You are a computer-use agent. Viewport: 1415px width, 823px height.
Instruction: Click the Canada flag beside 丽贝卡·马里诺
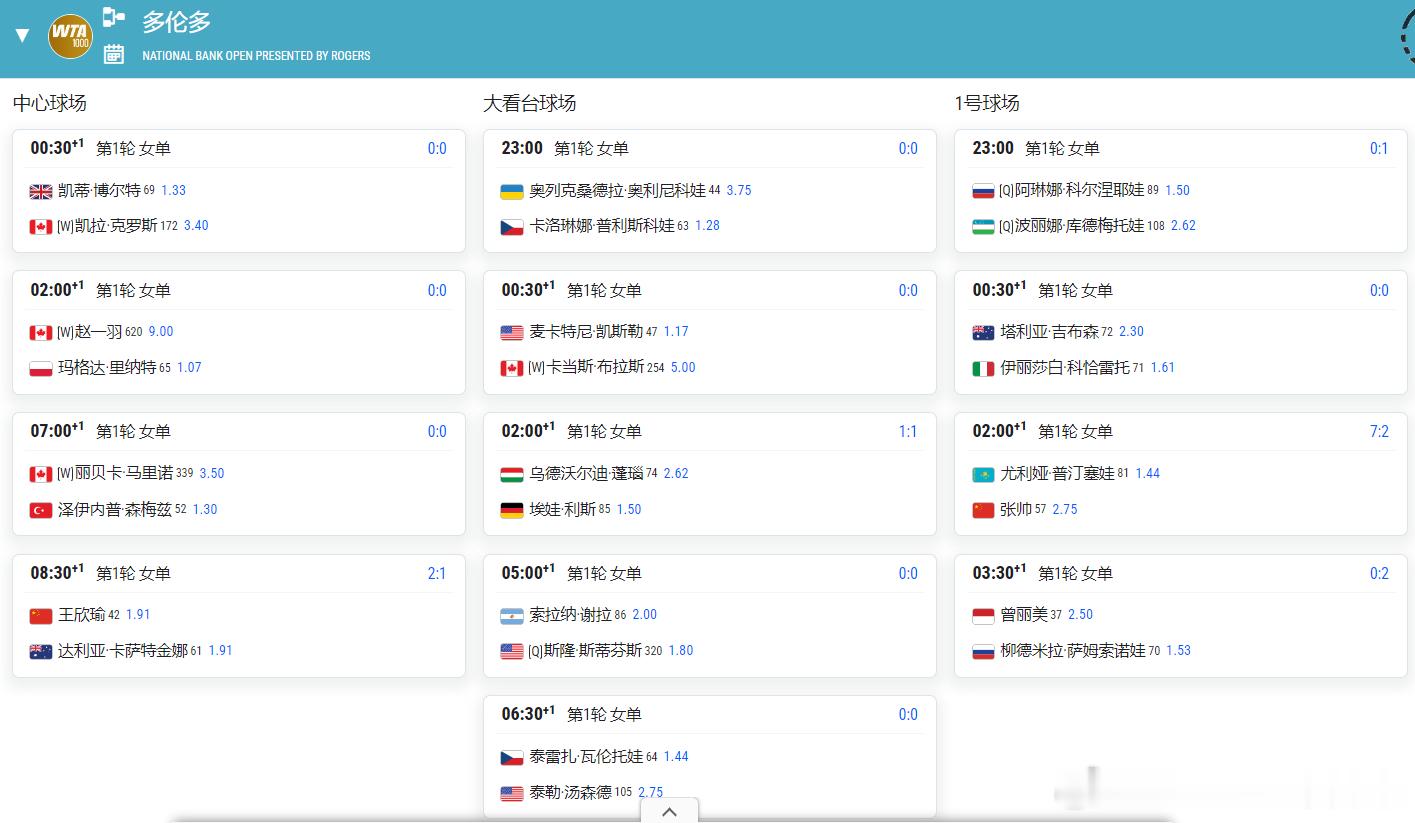tap(41, 474)
